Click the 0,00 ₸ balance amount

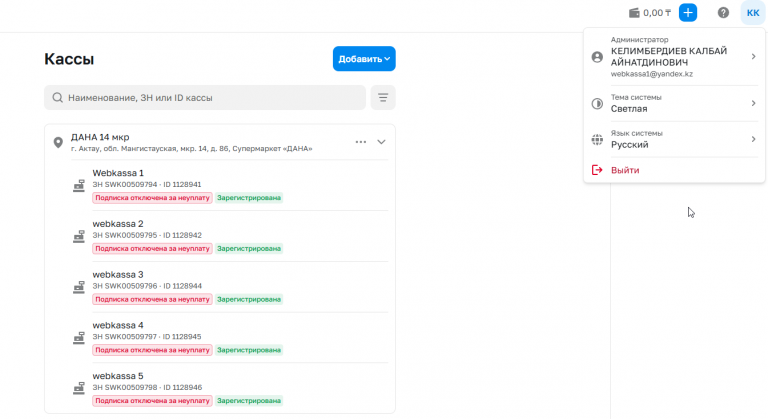(x=657, y=13)
